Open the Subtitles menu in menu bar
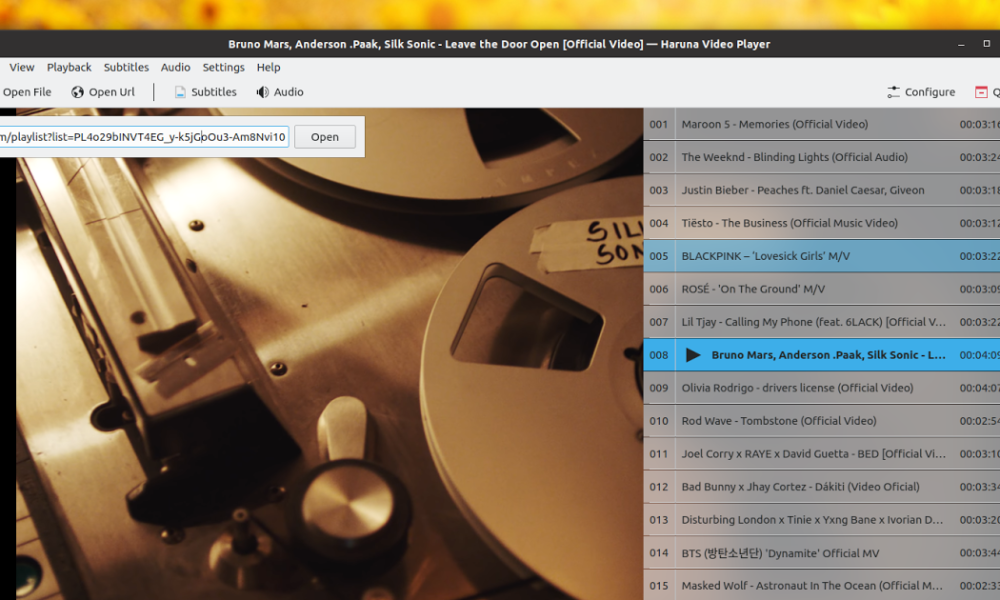The width and height of the screenshot is (1000, 600). pyautogui.click(x=126, y=67)
